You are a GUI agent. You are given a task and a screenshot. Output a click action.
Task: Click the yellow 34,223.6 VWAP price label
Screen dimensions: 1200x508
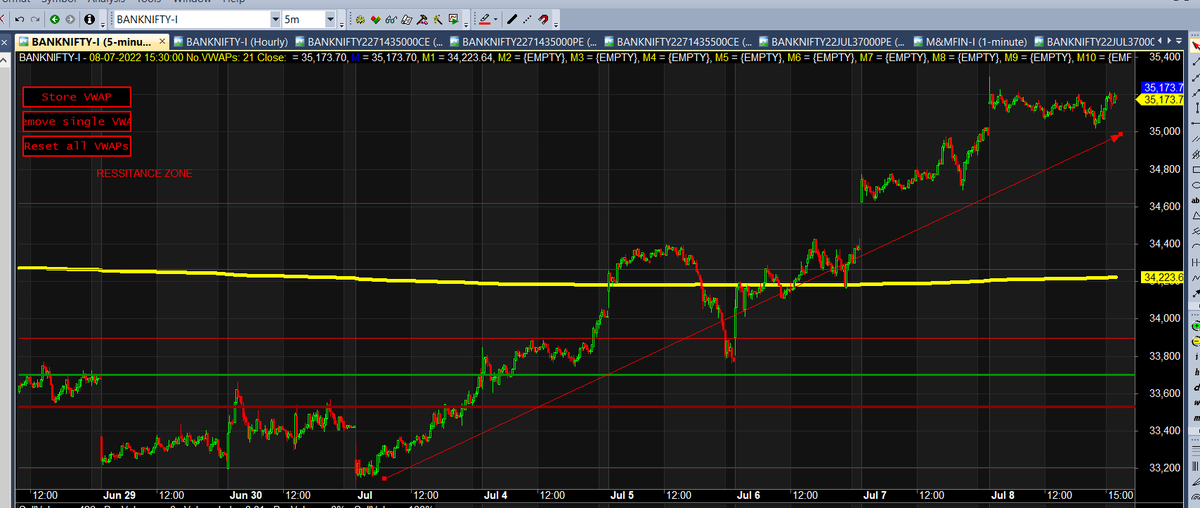(x=1162, y=277)
